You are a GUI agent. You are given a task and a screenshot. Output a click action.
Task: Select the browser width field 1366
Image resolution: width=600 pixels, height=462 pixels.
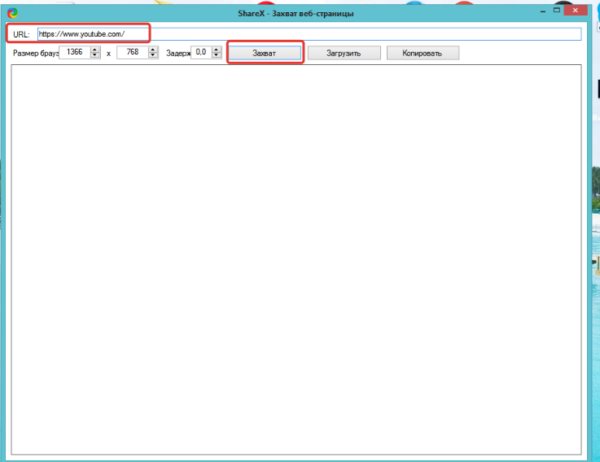coord(75,52)
